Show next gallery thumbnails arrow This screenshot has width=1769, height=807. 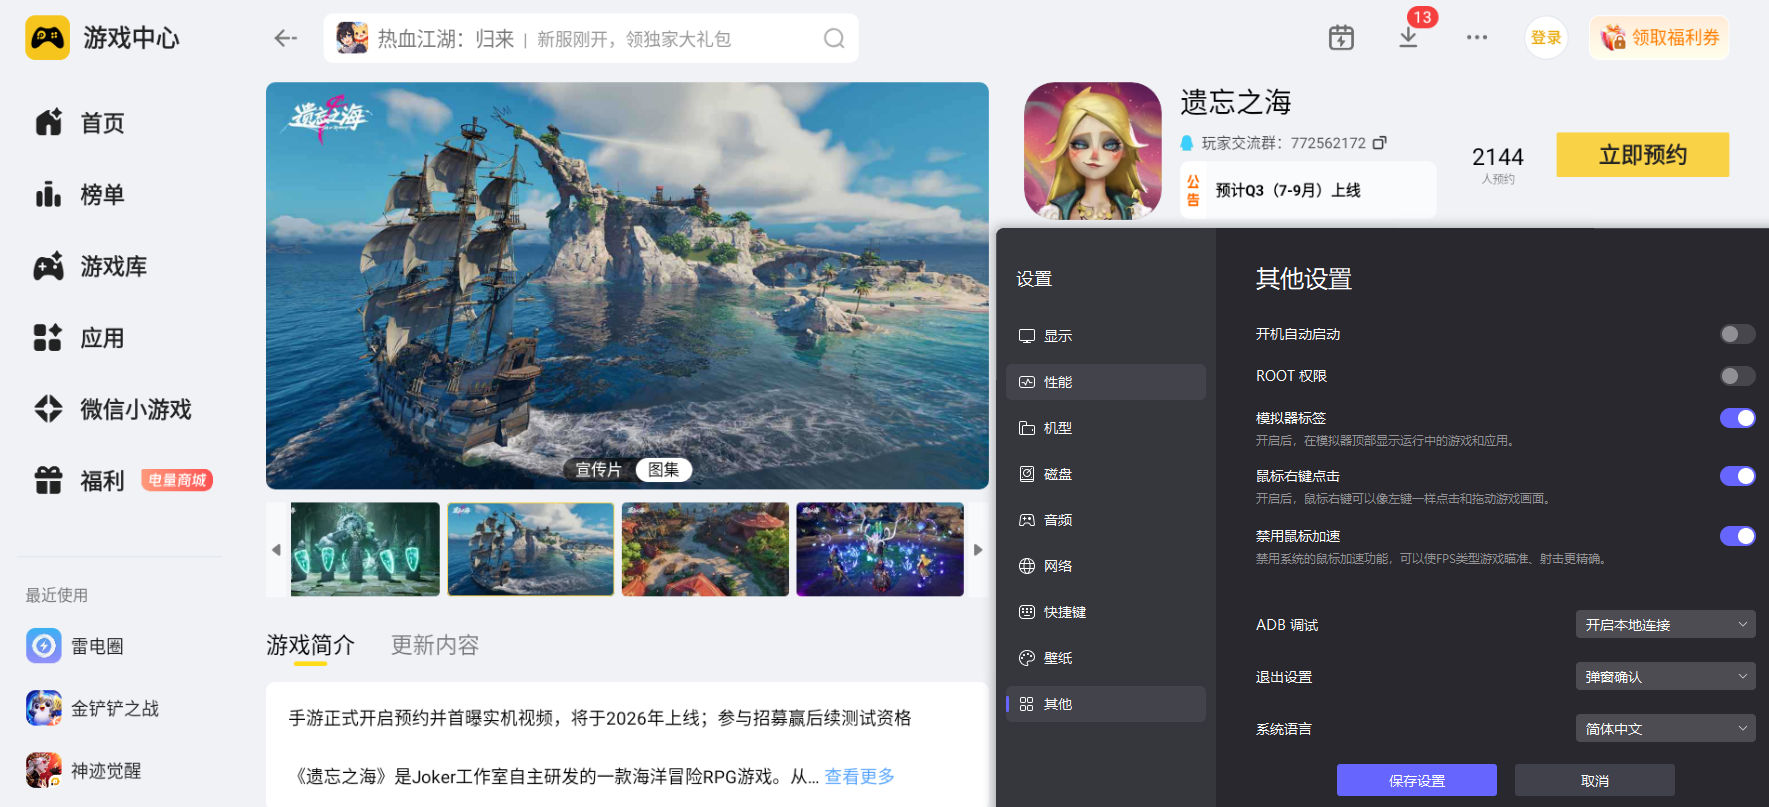click(978, 549)
